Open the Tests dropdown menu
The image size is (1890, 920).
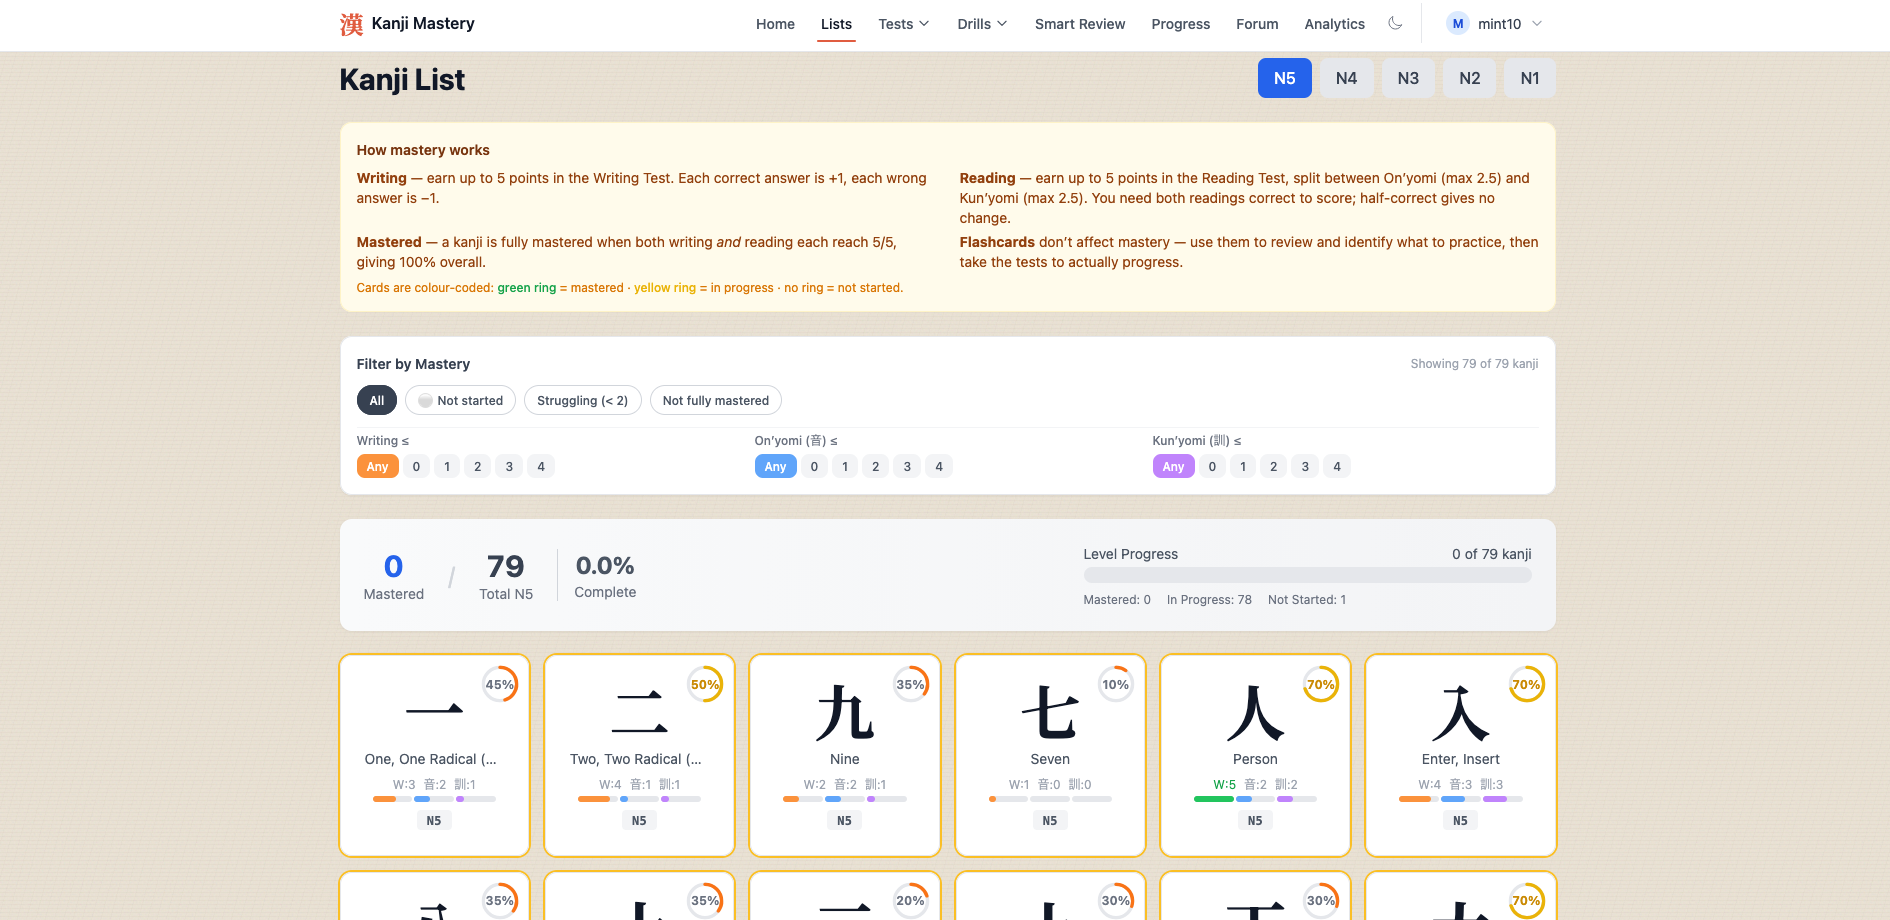[902, 23]
